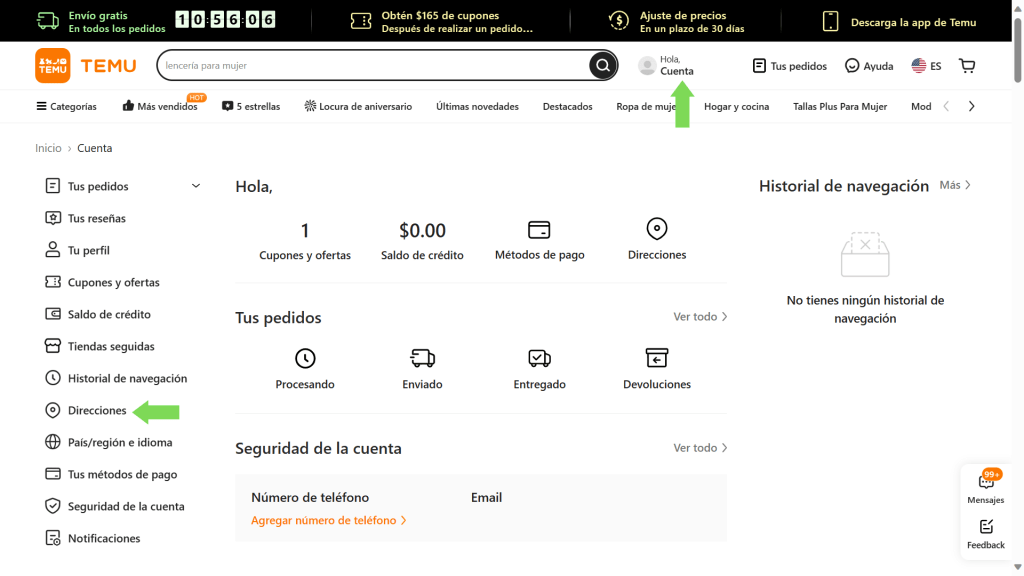The height and width of the screenshot is (576, 1024).
Task: Click the search input field
Action: point(374,65)
